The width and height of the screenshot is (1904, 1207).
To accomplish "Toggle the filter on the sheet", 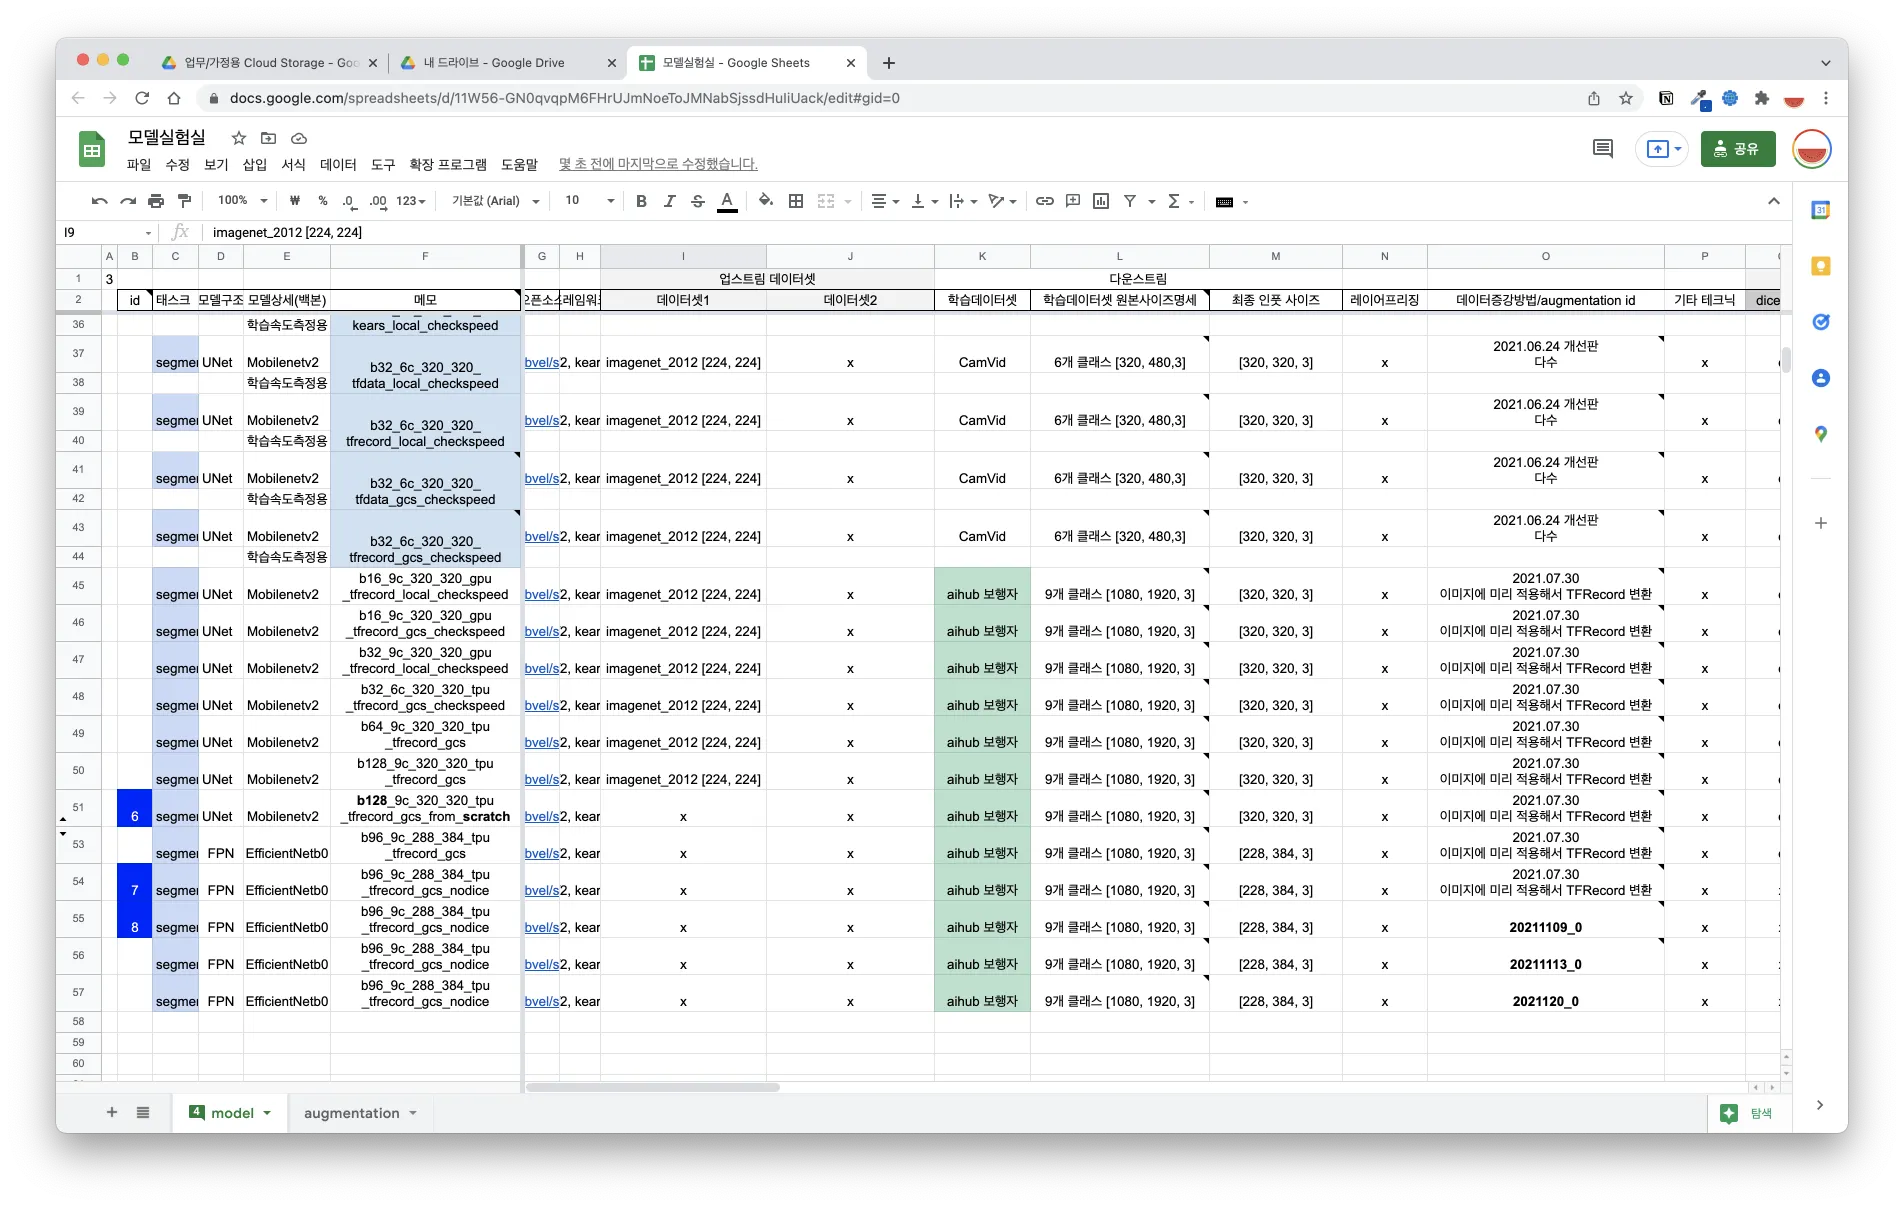I will click(1129, 201).
